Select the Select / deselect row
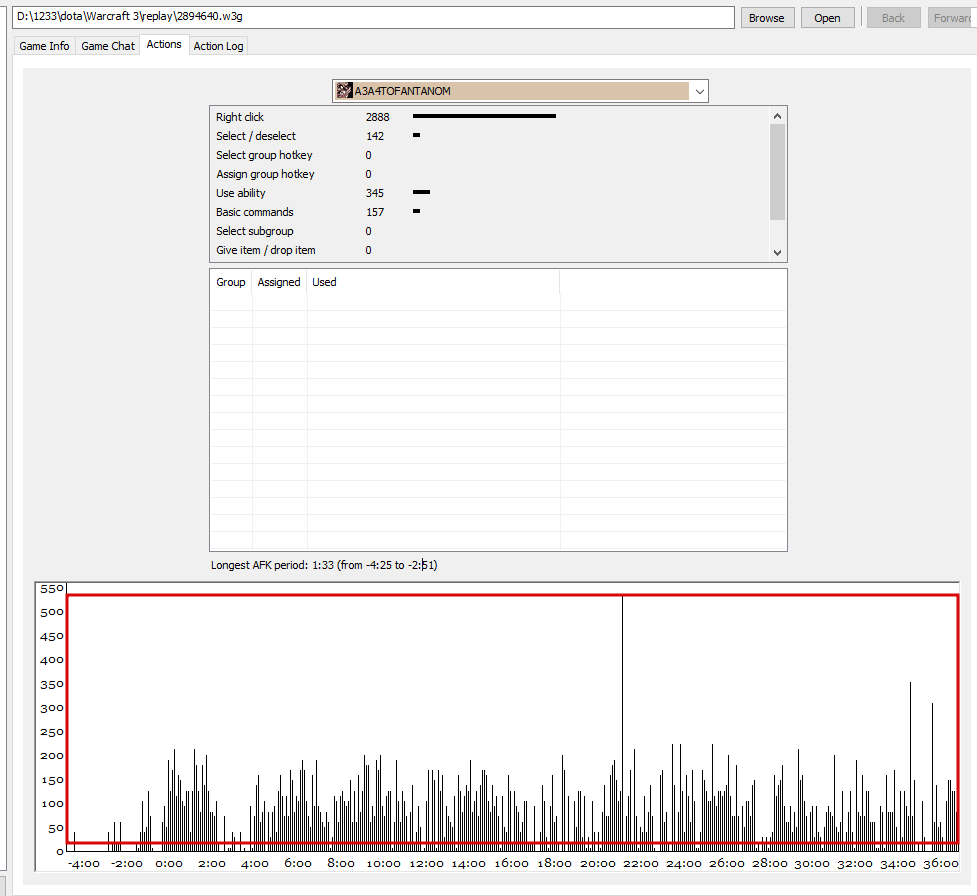977x896 pixels. (489, 136)
